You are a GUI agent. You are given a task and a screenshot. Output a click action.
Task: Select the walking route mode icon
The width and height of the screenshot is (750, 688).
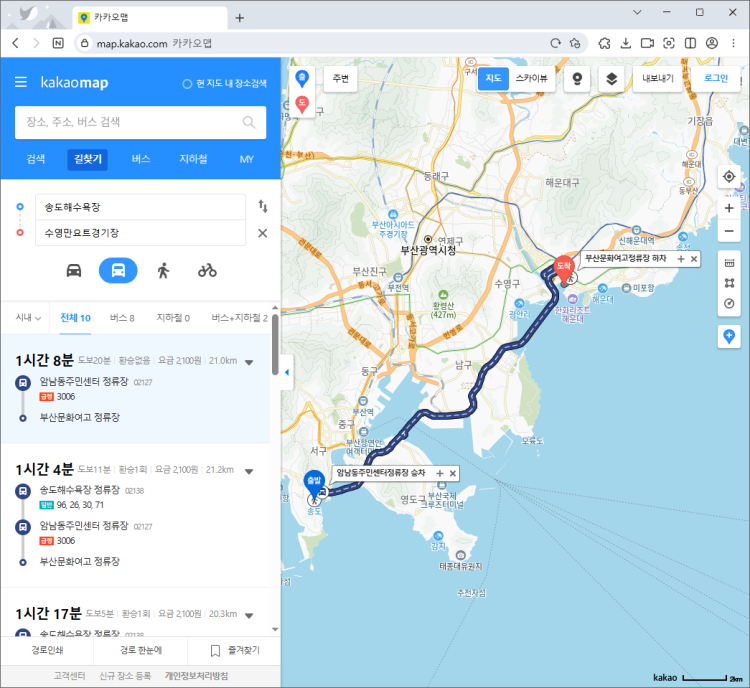(163, 270)
